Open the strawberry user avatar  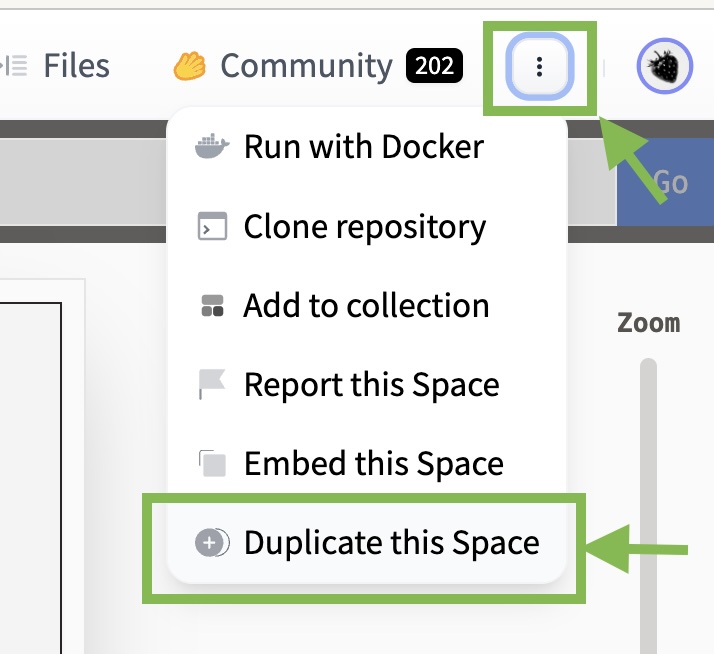click(x=664, y=66)
